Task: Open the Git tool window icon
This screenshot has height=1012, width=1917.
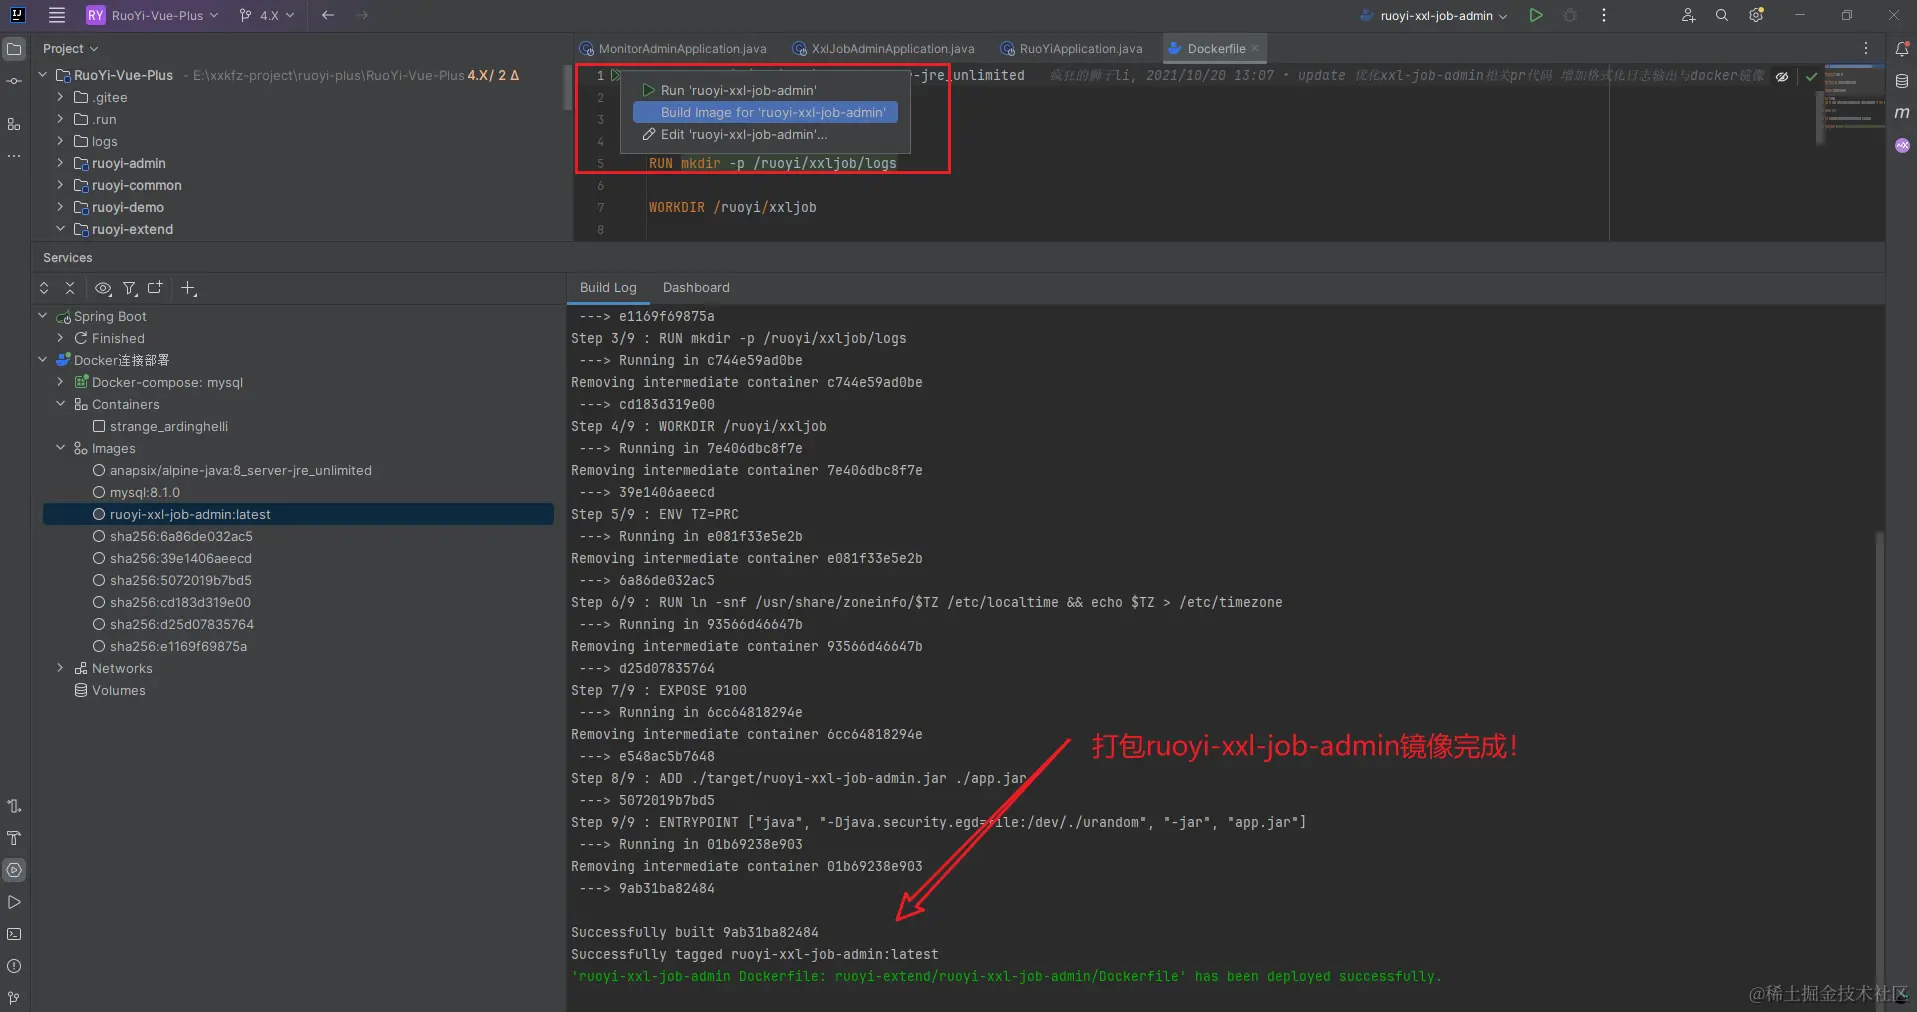Action: pyautogui.click(x=14, y=998)
